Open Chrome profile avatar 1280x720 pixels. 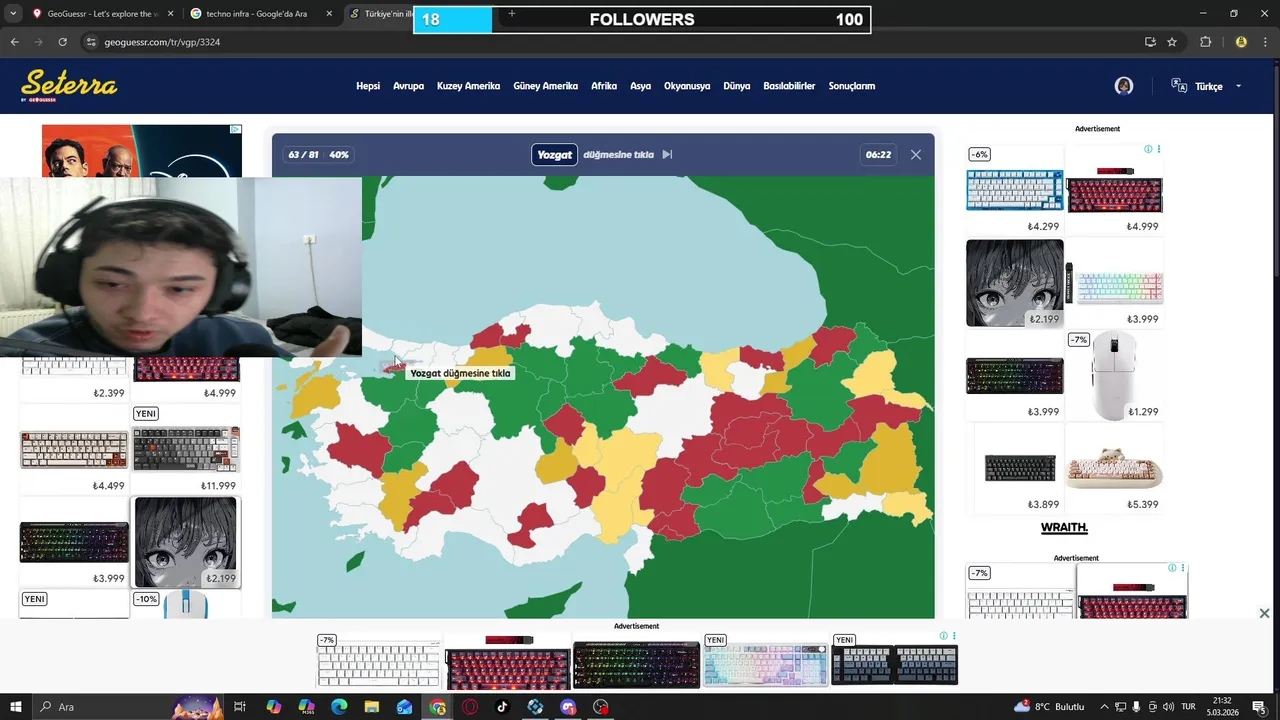[x=1241, y=42]
